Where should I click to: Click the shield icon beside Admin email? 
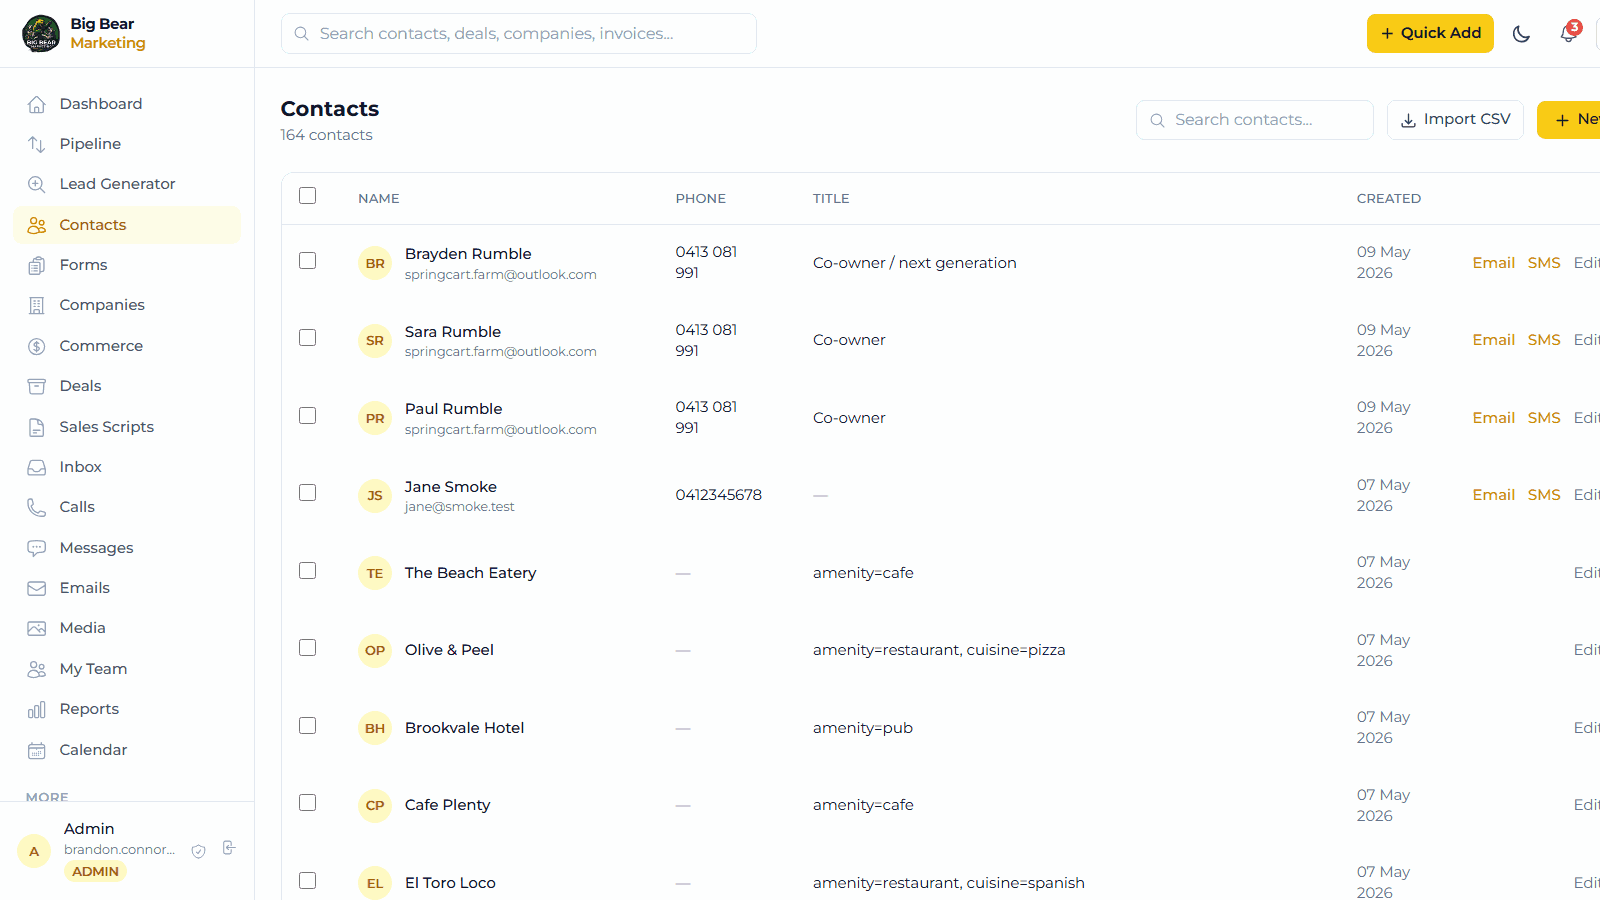point(199,851)
